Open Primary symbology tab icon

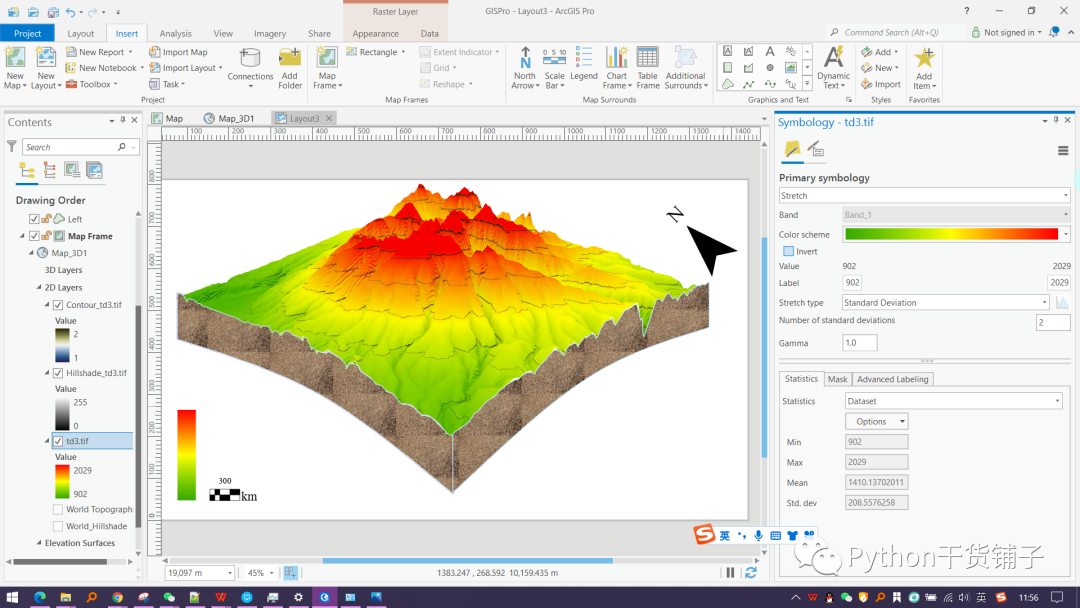coord(792,149)
